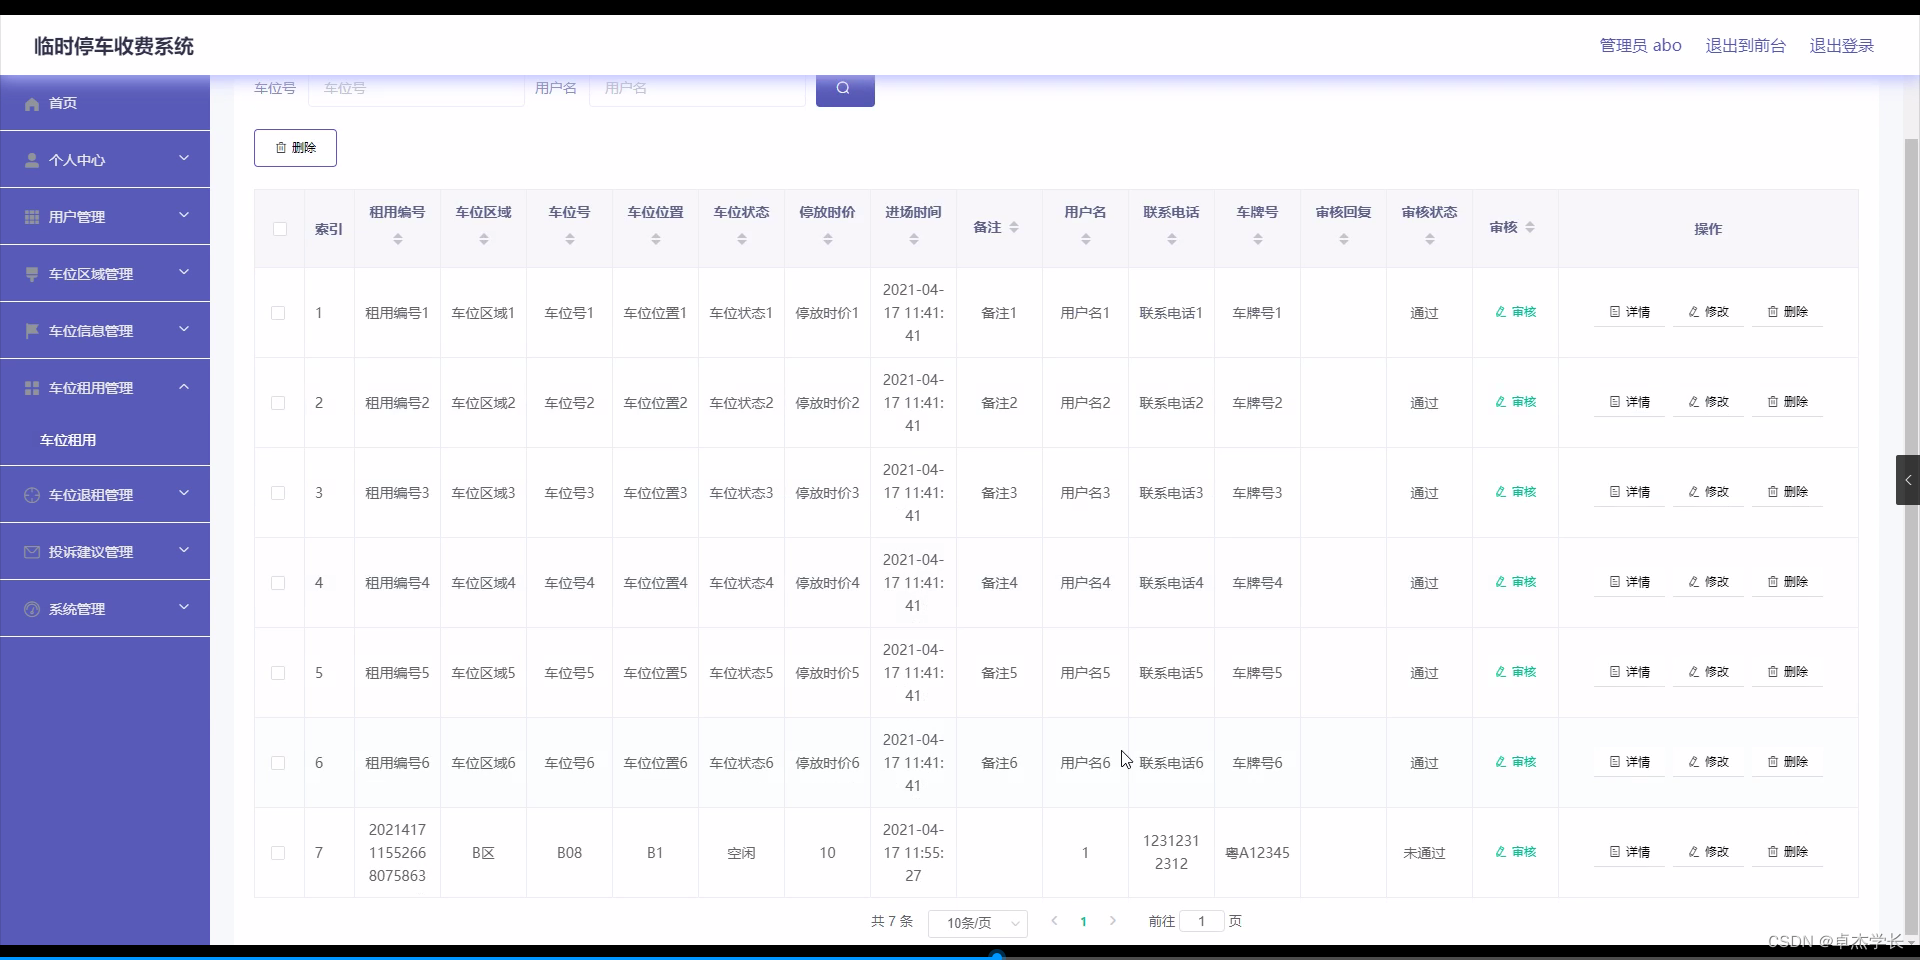Click the vertical page scrollbar
This screenshot has height=960, width=1920.
tap(1912, 535)
